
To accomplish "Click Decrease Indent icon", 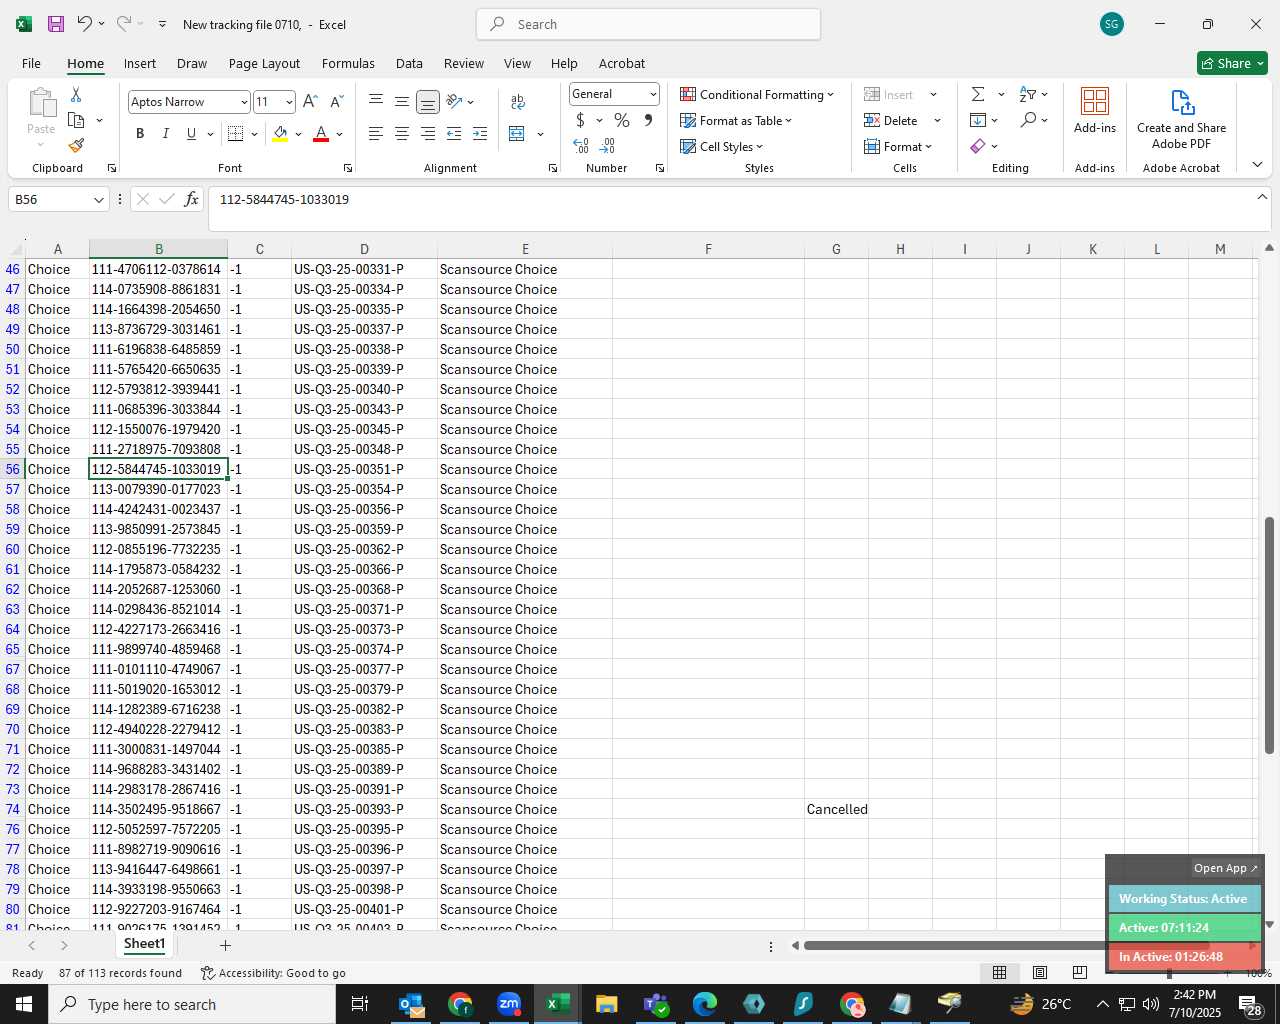I will tap(454, 134).
